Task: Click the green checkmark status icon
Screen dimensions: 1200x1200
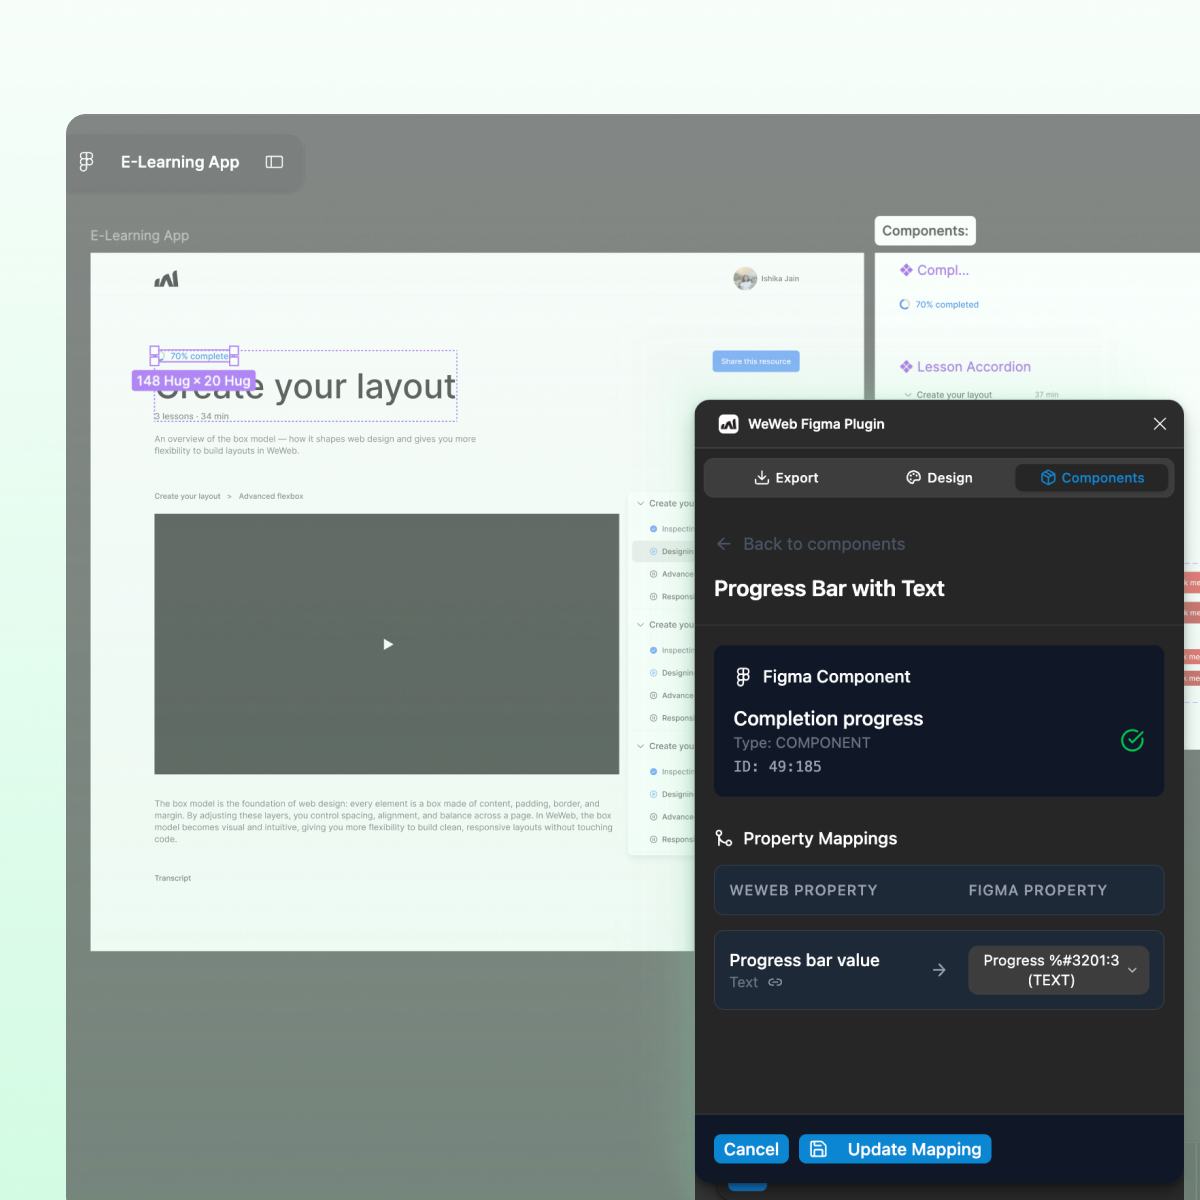Action: [x=1132, y=740]
